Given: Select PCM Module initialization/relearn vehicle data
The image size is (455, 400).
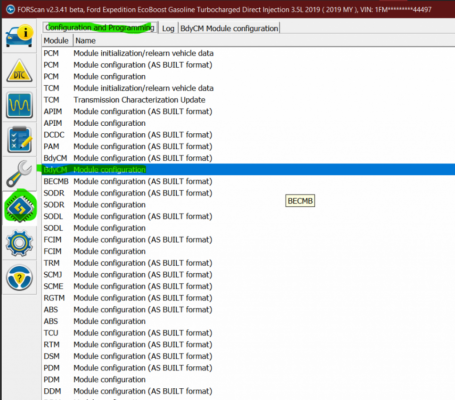Looking at the screenshot, I should coord(248,53).
